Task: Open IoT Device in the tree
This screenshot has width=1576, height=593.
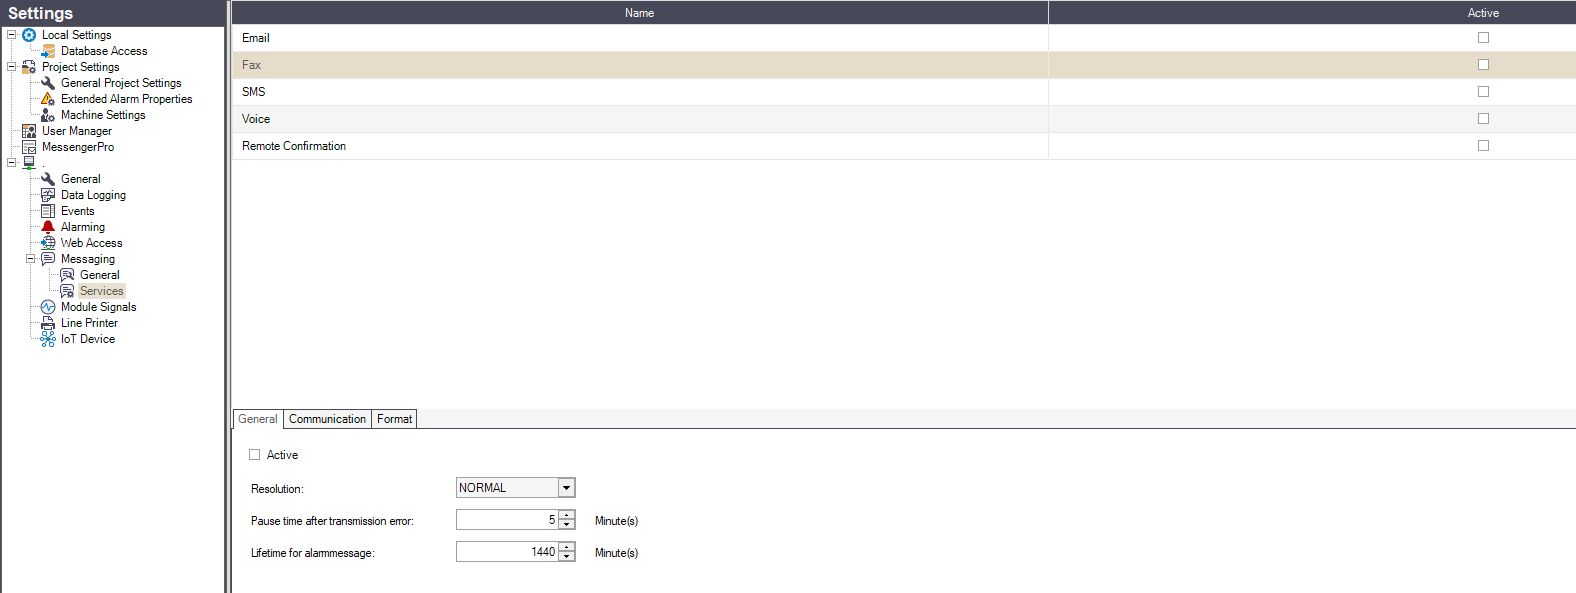Action: pos(88,339)
